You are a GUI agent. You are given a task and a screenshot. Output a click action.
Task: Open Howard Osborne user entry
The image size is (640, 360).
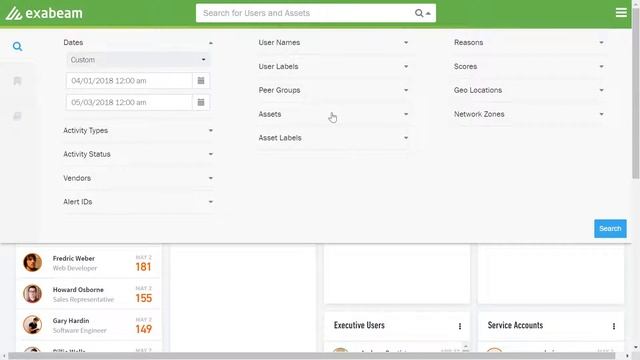(89, 293)
